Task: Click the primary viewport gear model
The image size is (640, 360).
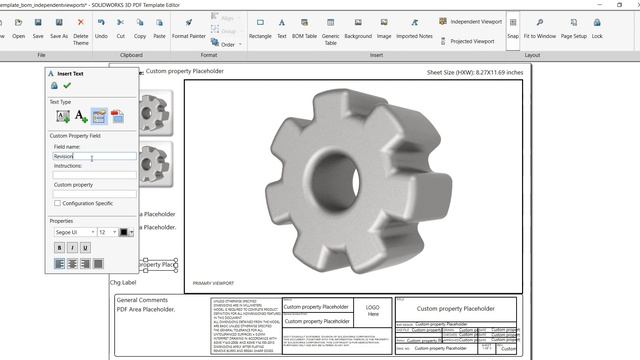Action: (x=358, y=181)
